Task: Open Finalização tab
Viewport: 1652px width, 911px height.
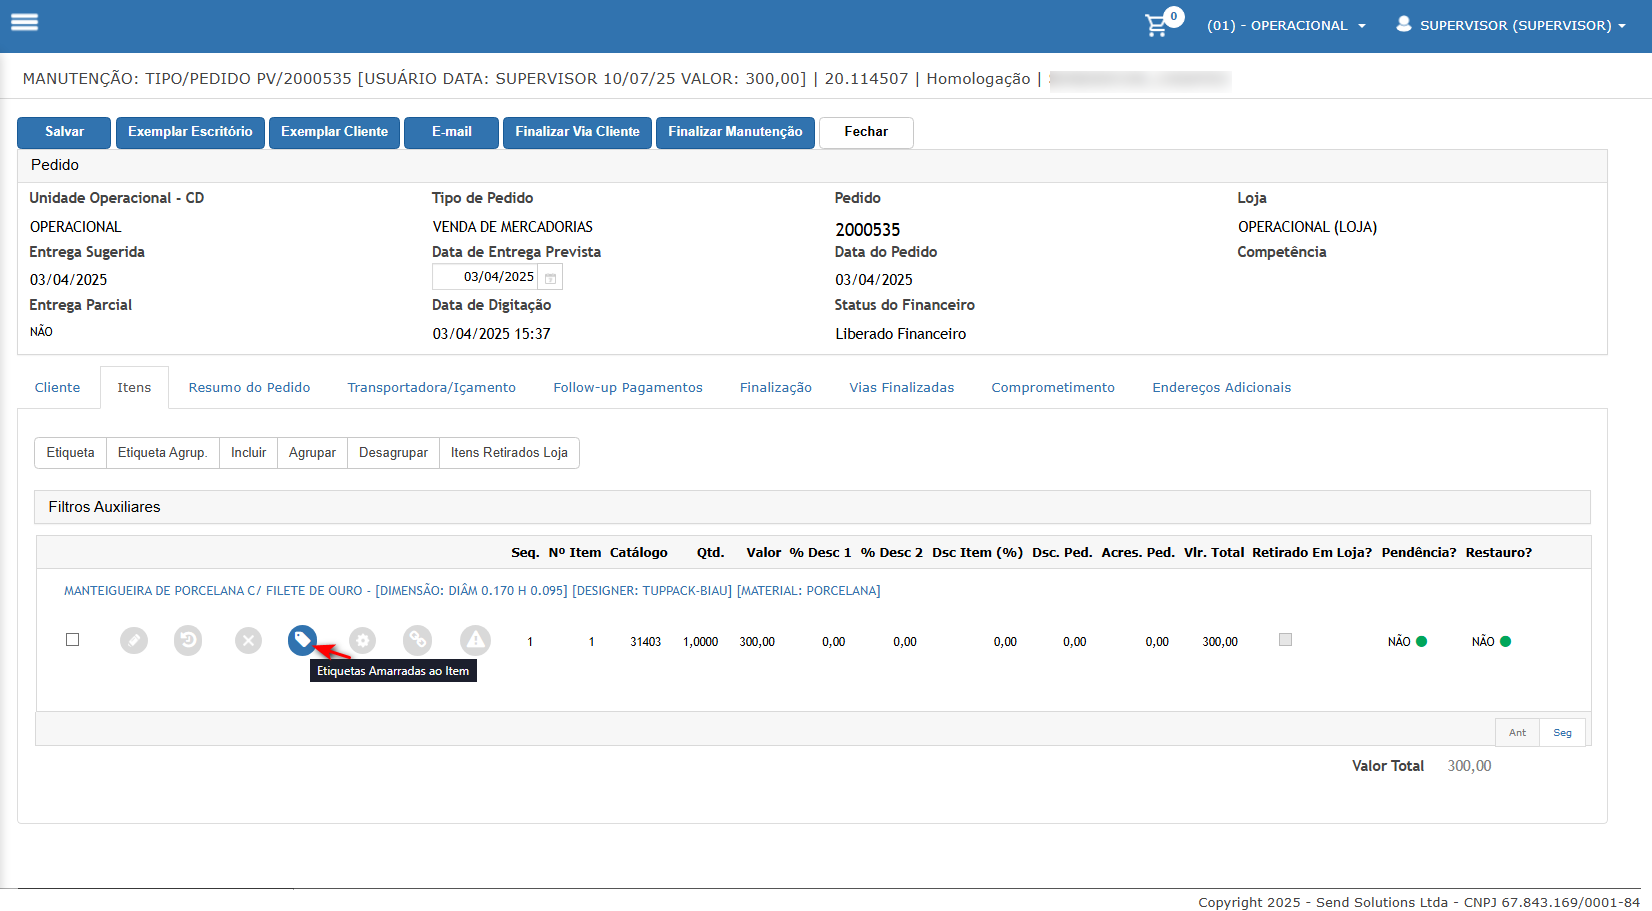Action: pos(776,388)
